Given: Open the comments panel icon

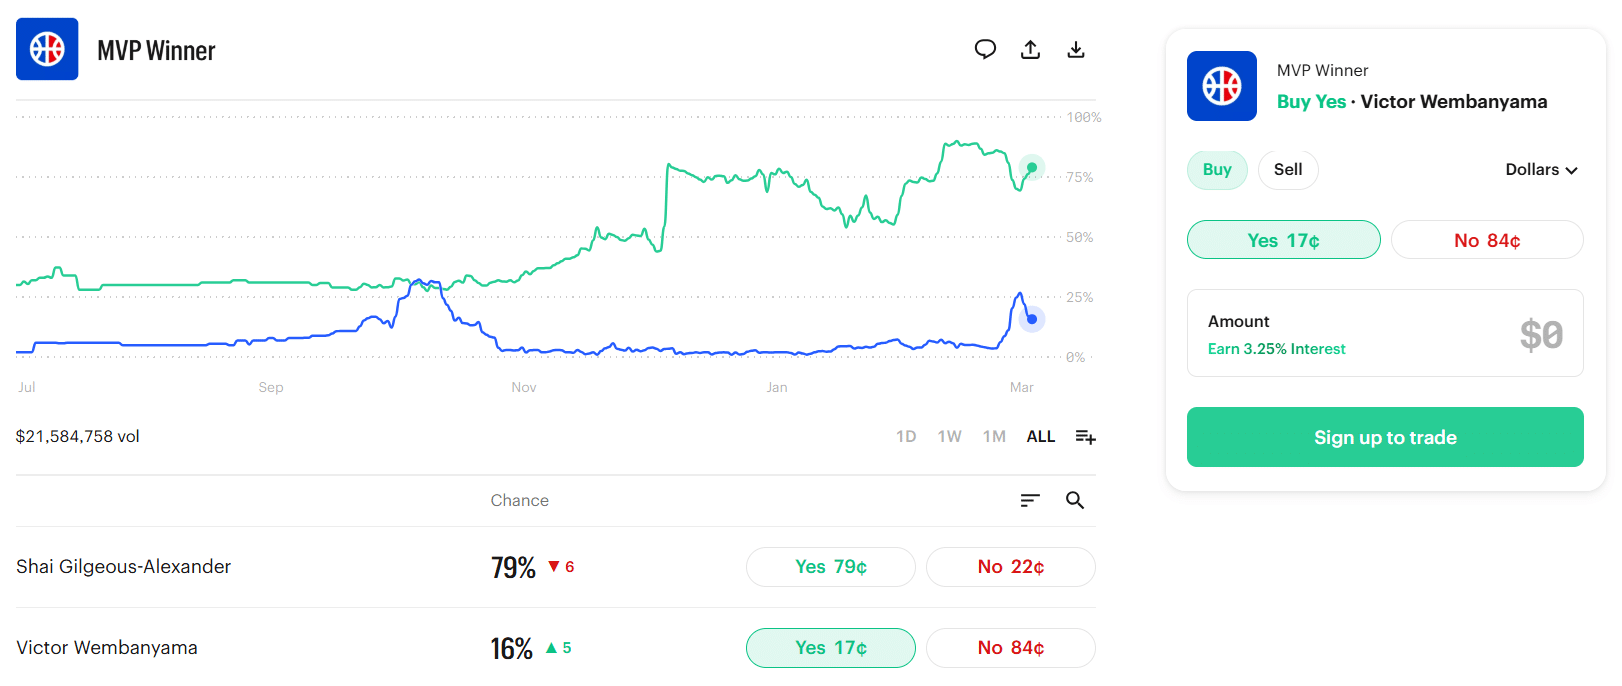Looking at the screenshot, I should [x=985, y=48].
